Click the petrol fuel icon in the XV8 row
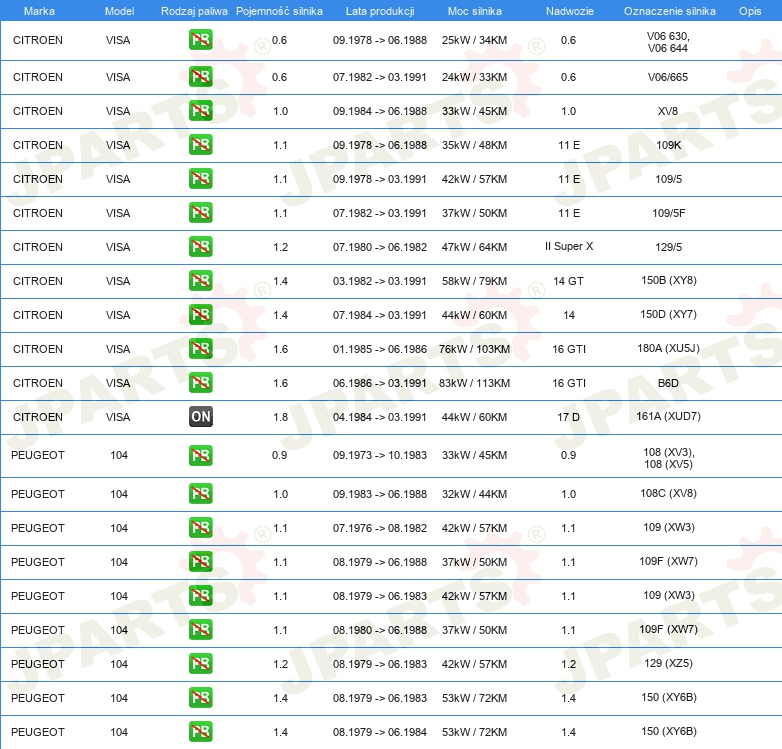The width and height of the screenshot is (782, 749). (200, 111)
